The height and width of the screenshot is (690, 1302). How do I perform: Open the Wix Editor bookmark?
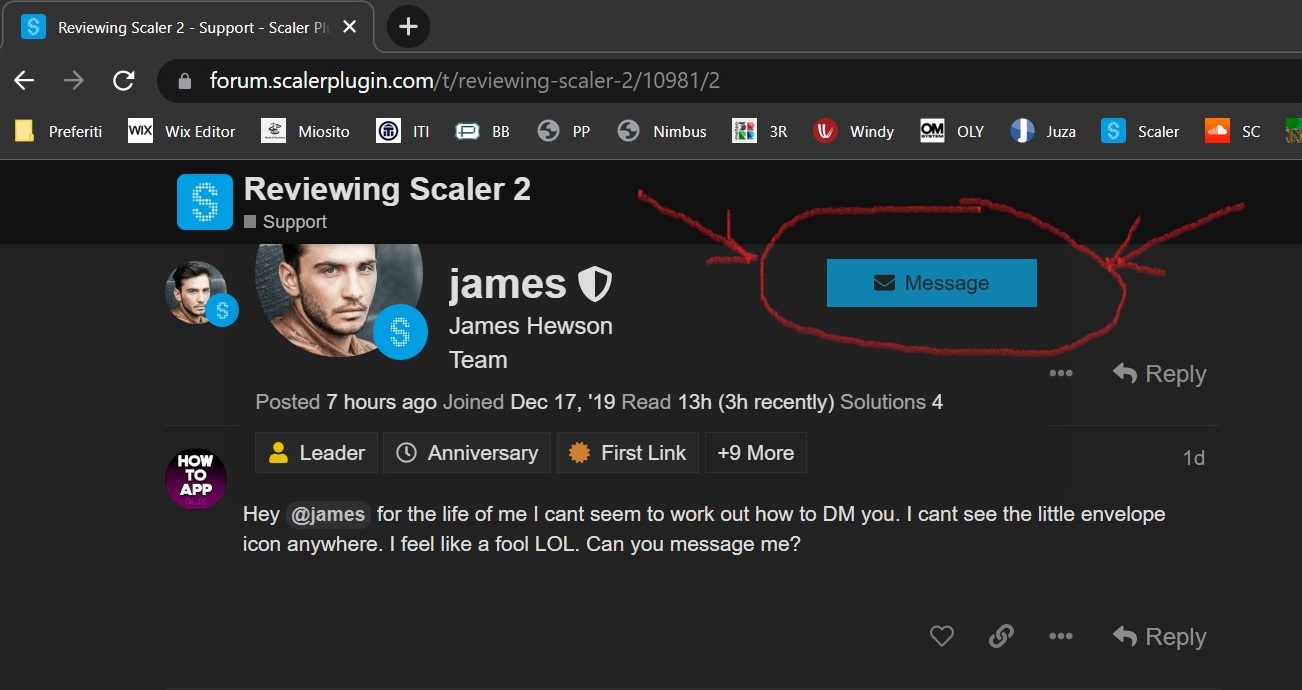[182, 131]
